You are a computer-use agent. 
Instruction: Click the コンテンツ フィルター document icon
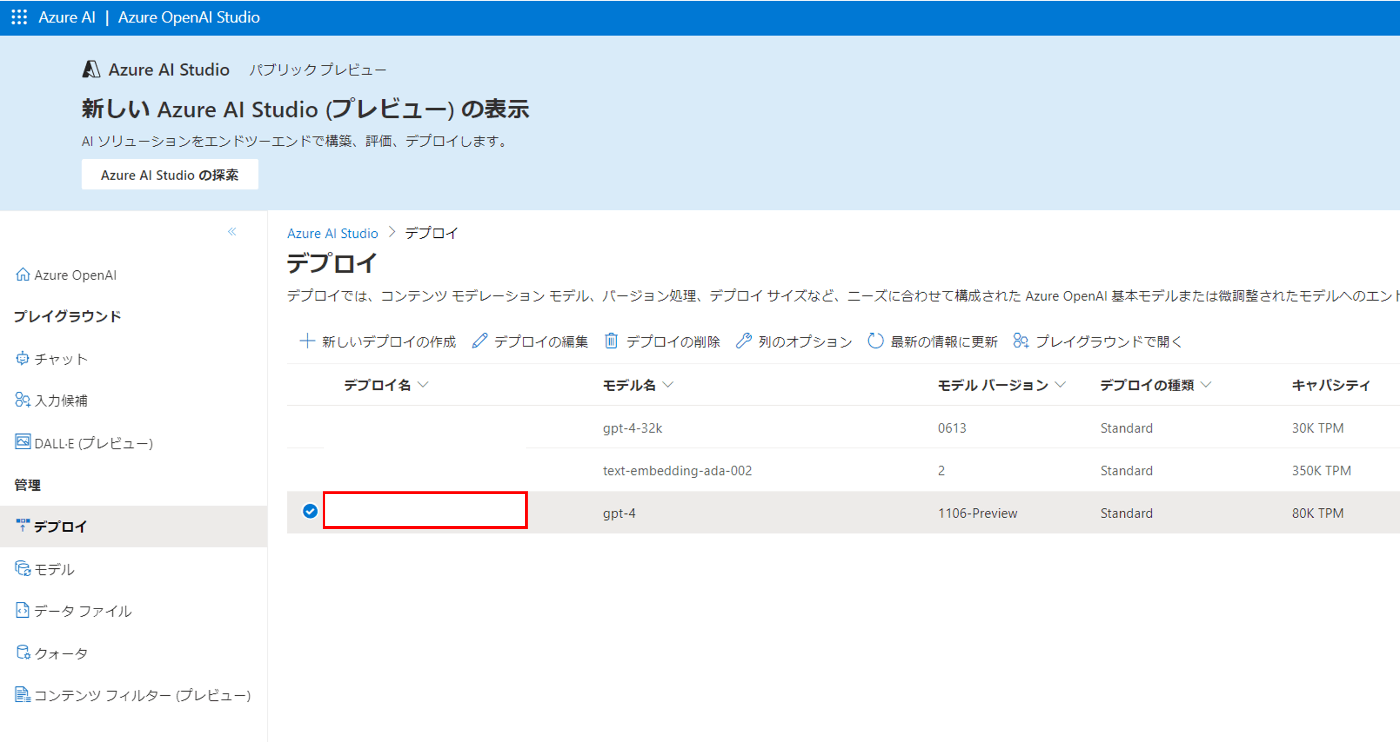point(24,694)
